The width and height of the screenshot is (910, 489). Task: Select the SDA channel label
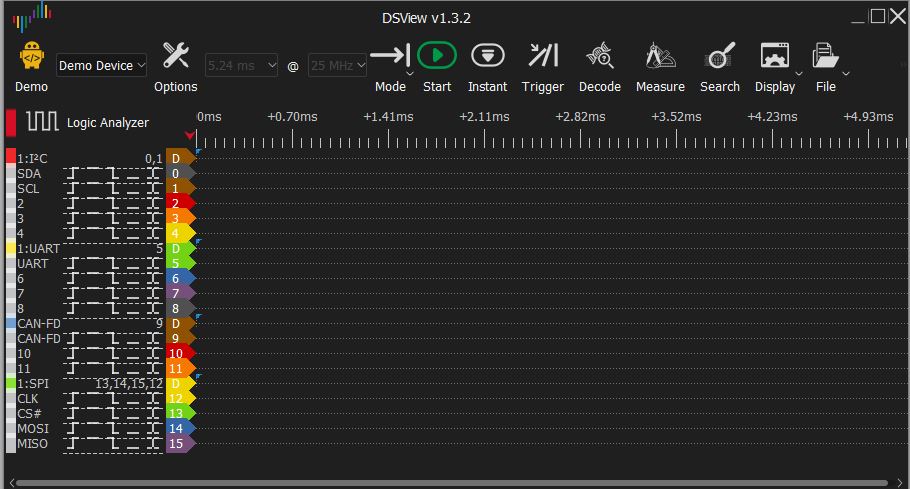[30, 173]
